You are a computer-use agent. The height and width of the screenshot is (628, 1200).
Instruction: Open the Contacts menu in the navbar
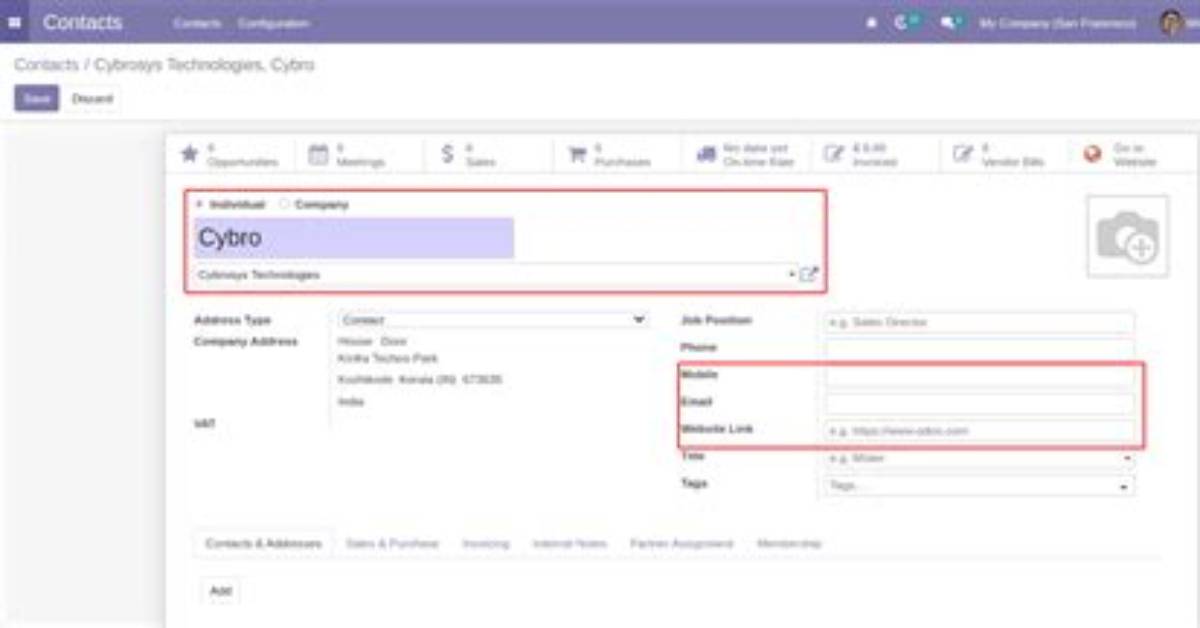196,22
